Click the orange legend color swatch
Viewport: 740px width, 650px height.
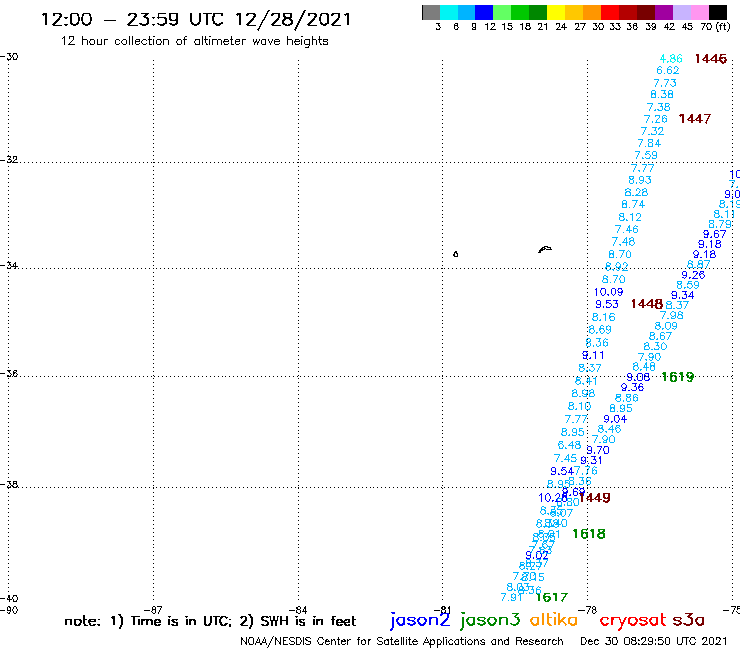[592, 12]
